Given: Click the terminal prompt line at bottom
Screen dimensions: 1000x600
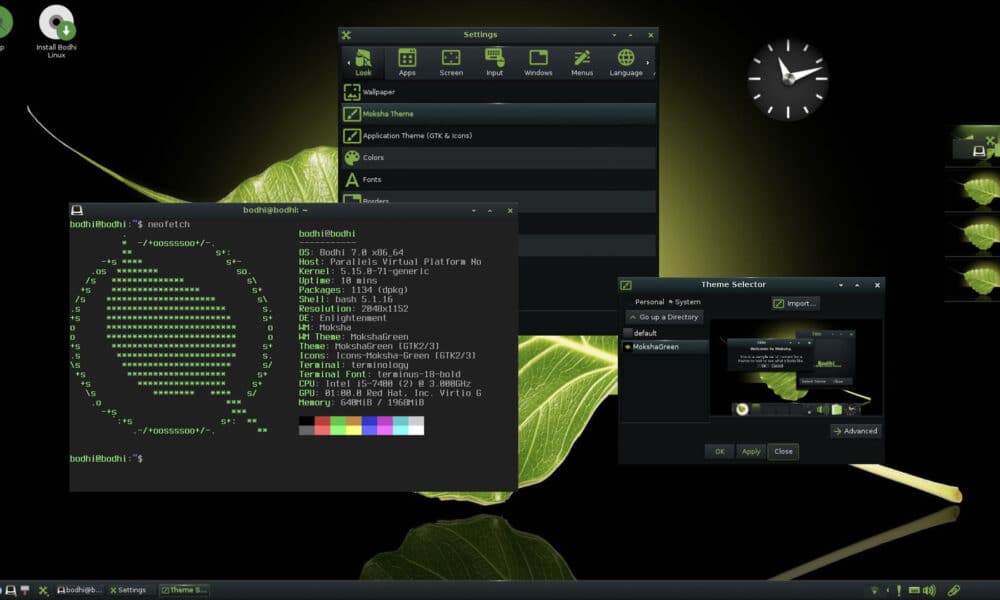Looking at the screenshot, I should point(107,458).
